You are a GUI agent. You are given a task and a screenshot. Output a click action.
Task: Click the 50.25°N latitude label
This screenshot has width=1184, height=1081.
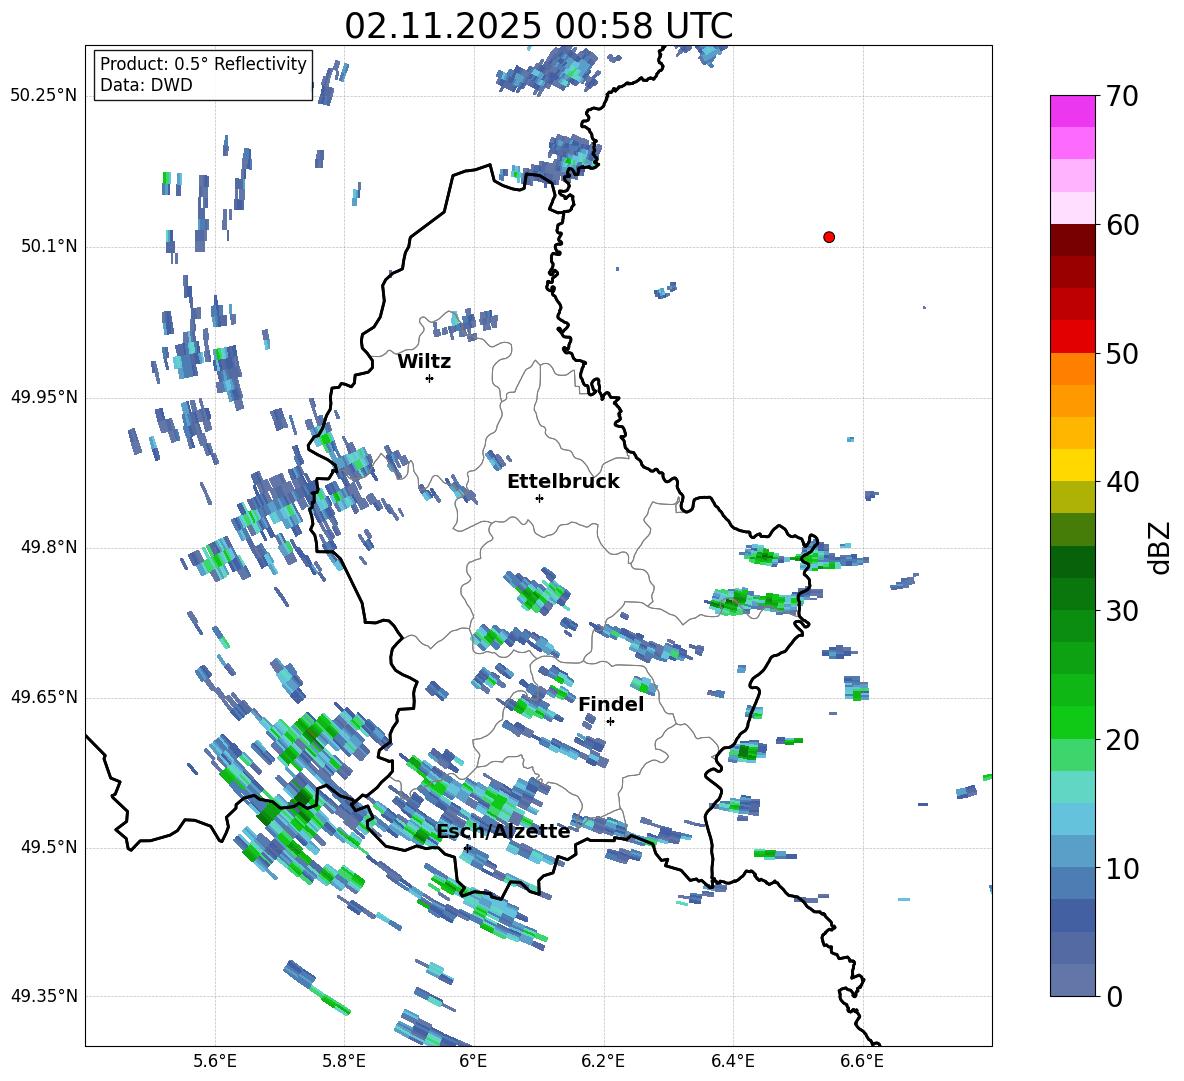point(44,96)
